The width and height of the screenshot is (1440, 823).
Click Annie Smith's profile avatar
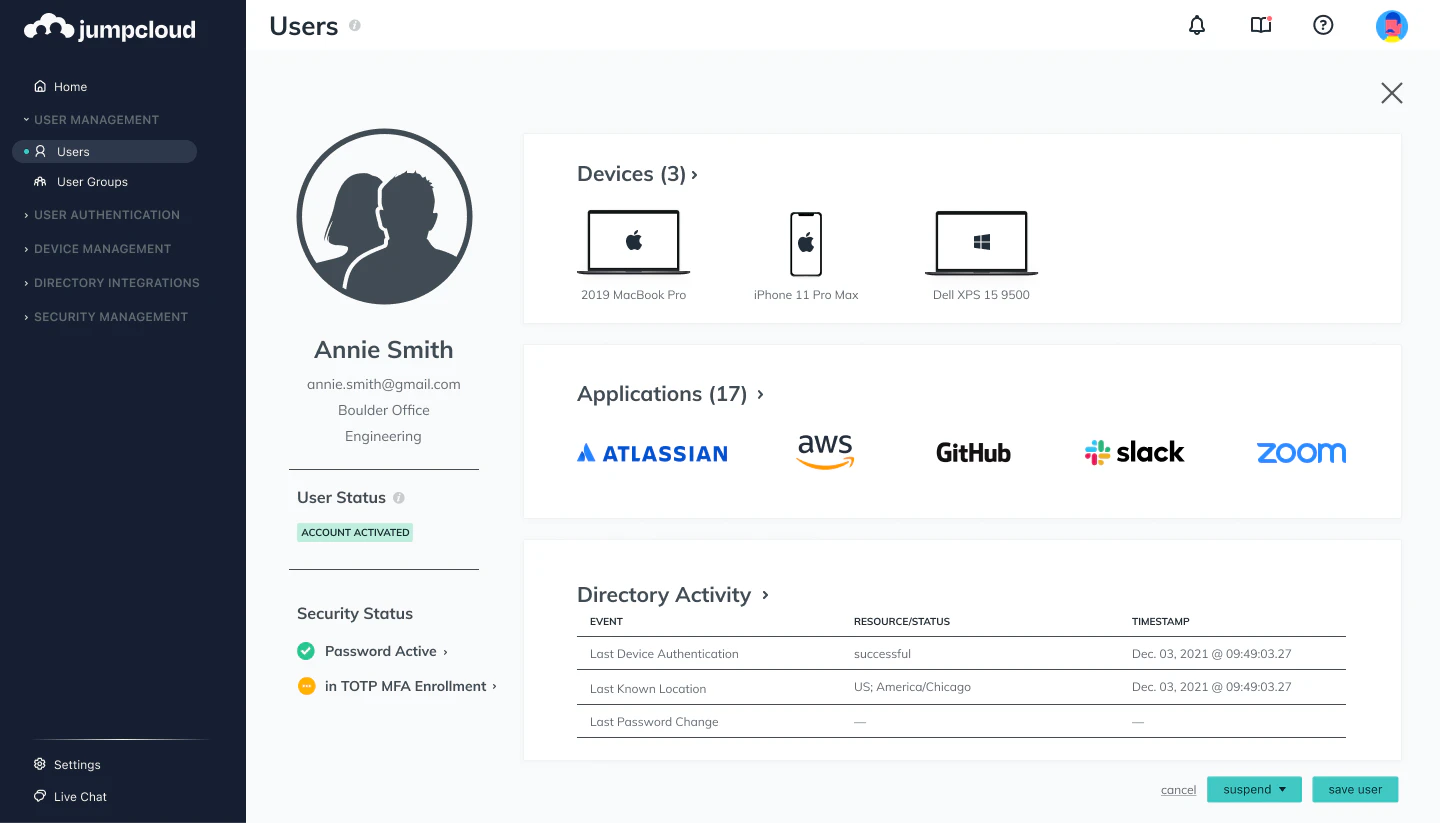(384, 216)
